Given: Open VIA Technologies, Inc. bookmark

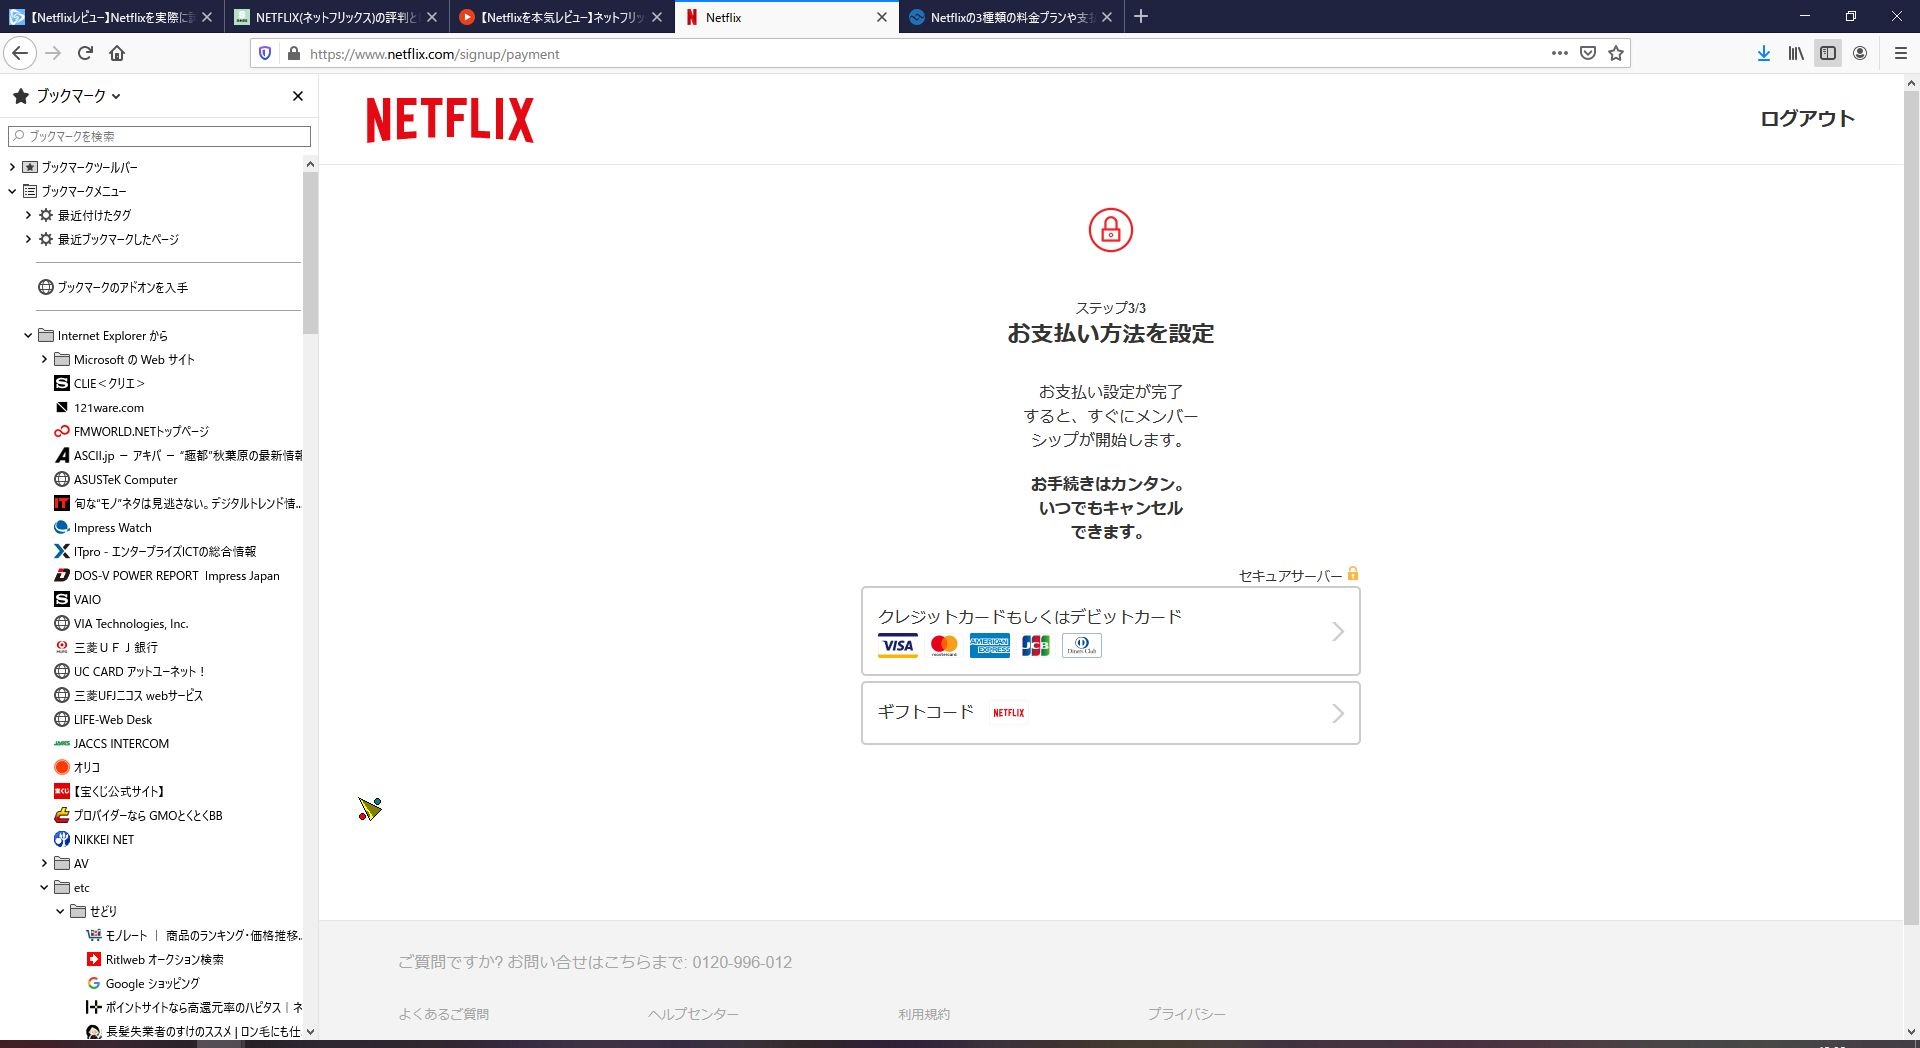Looking at the screenshot, I should [121, 623].
